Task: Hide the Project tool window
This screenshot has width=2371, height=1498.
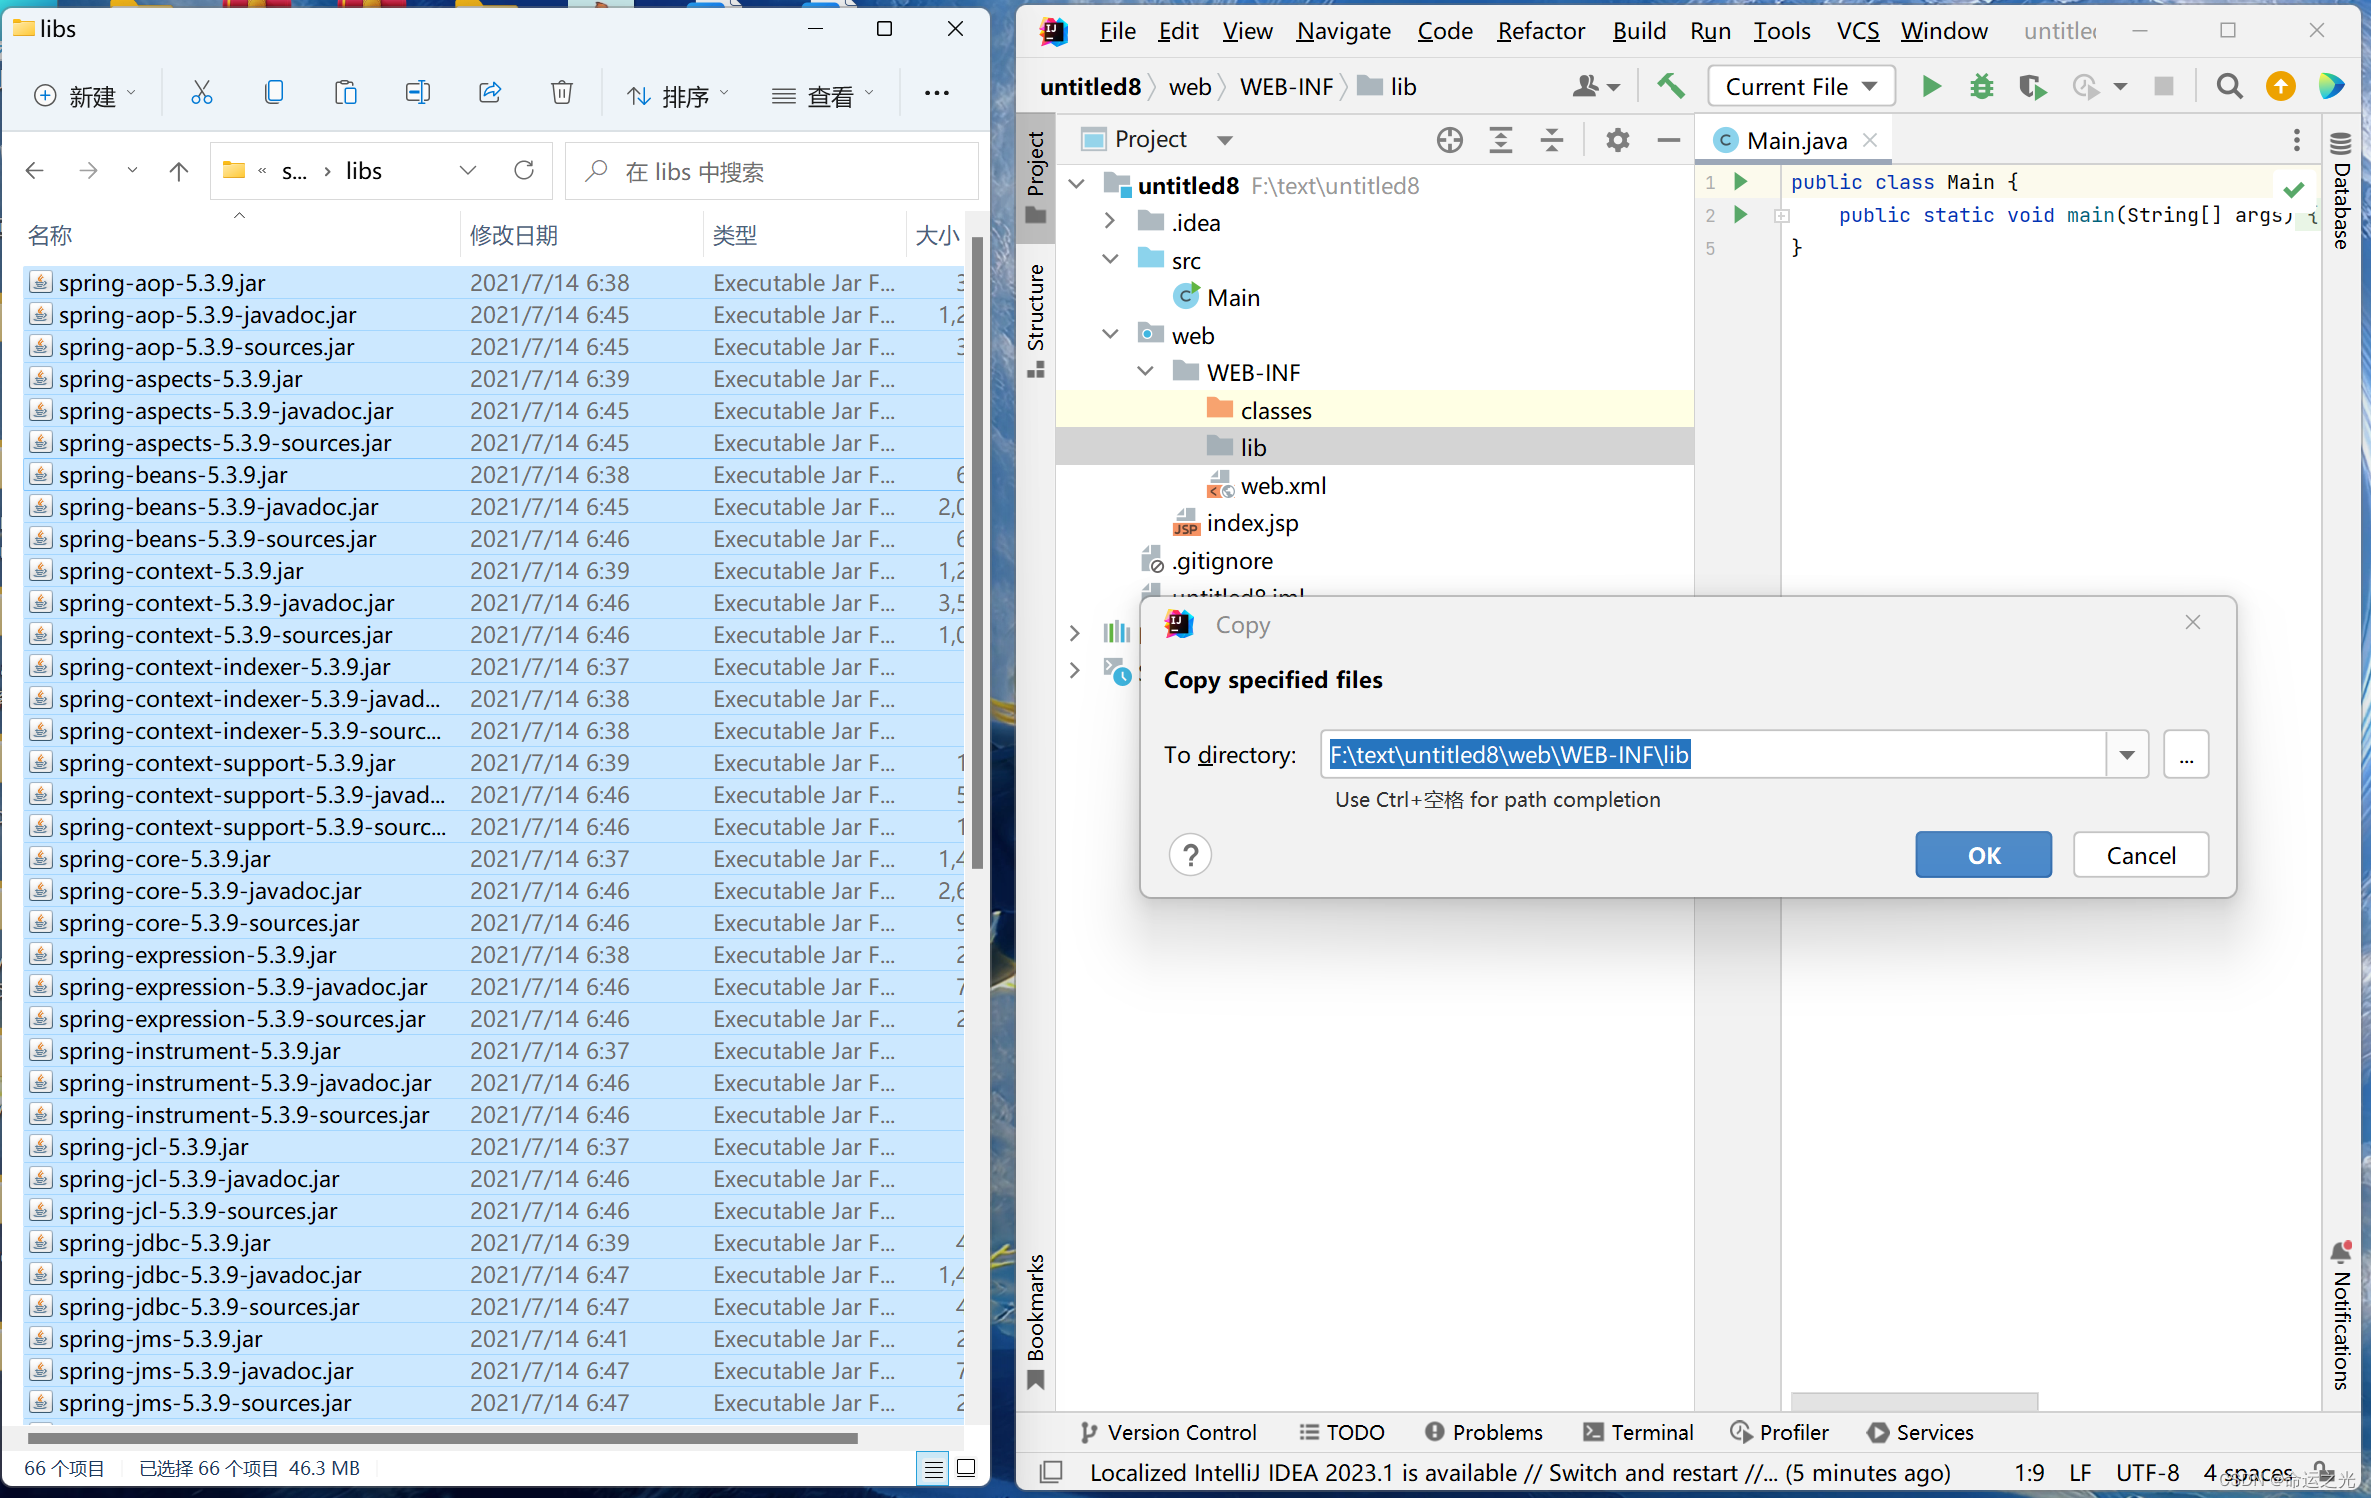Action: [x=1668, y=140]
